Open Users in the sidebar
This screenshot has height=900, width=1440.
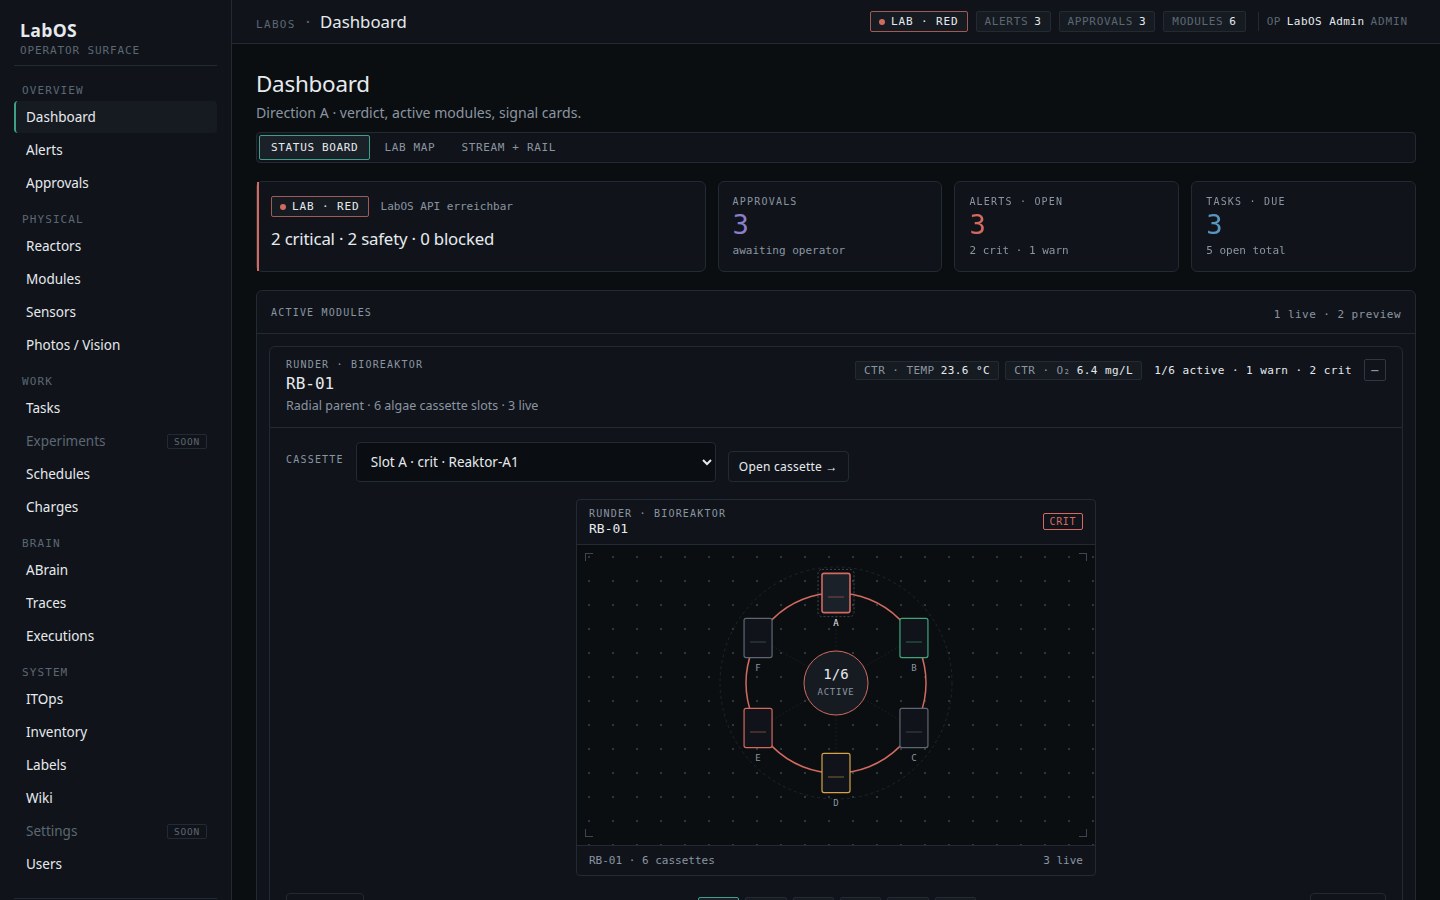[116, 864]
